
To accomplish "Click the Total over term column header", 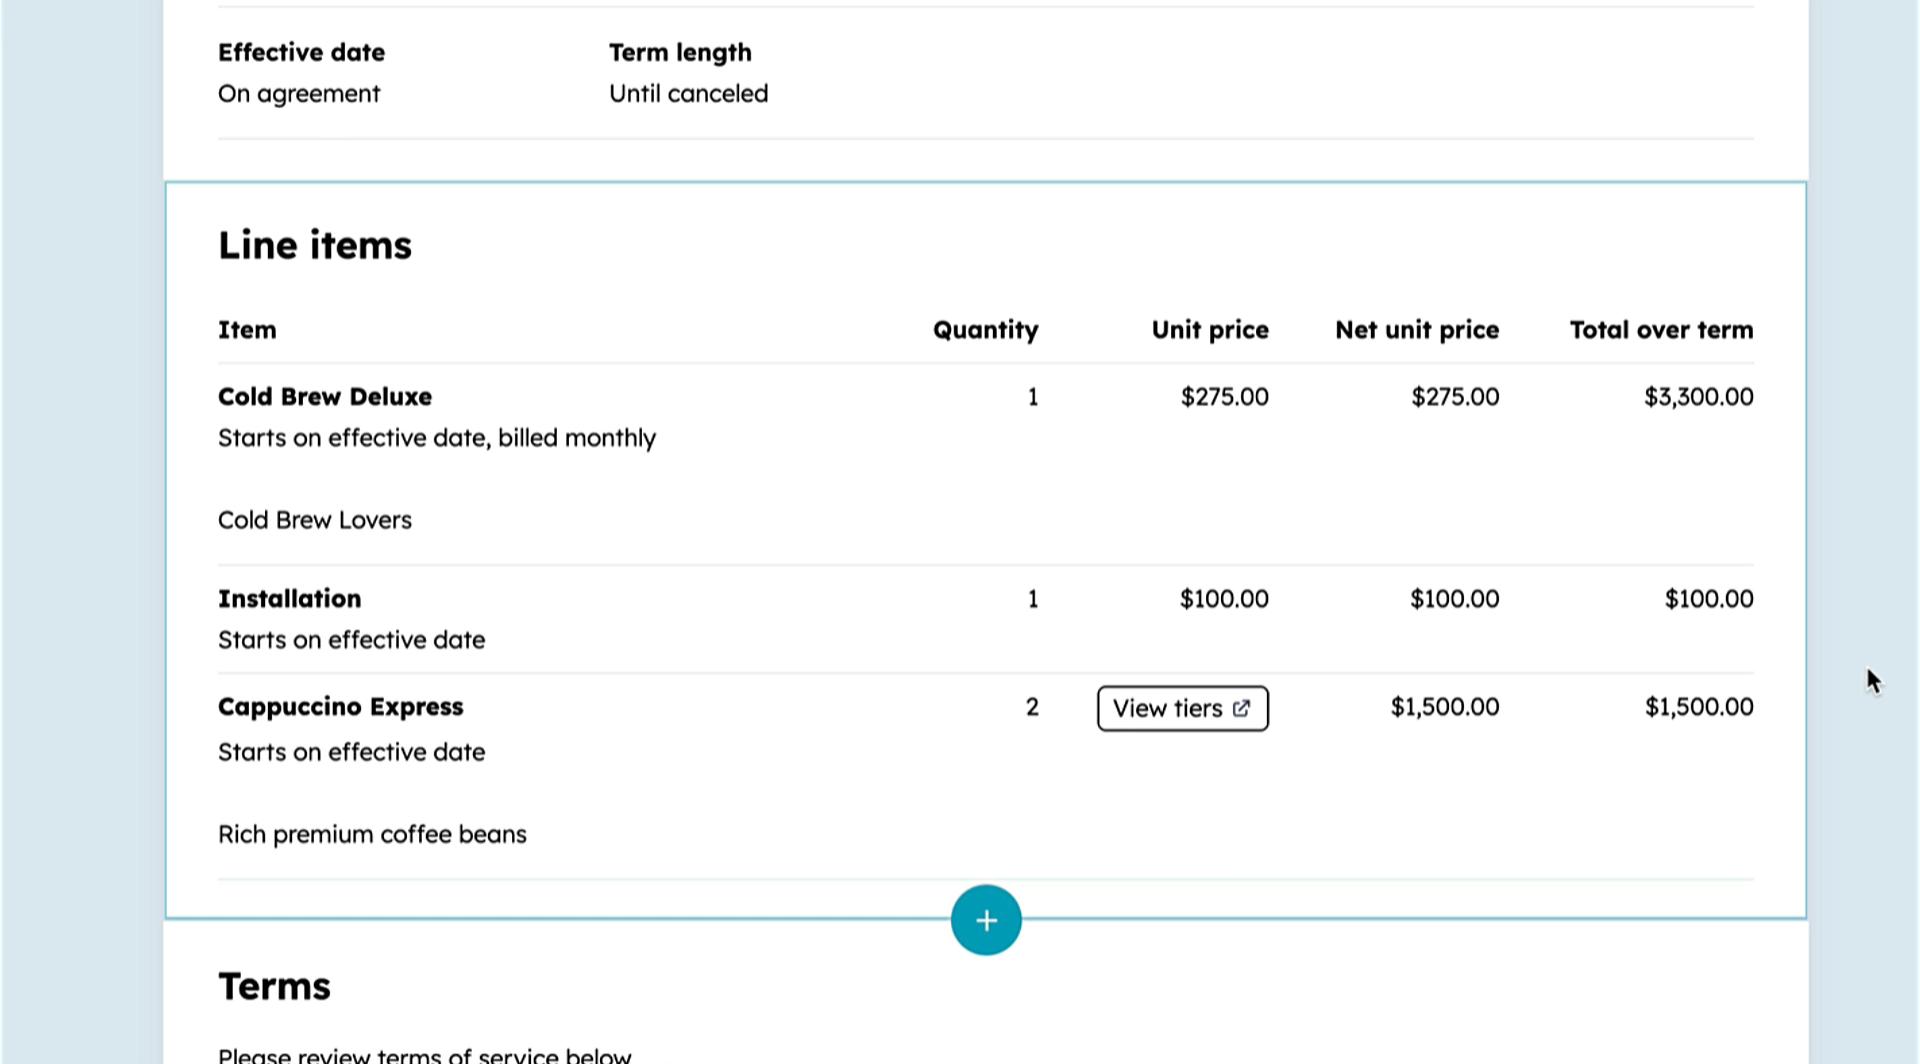I will [1660, 330].
